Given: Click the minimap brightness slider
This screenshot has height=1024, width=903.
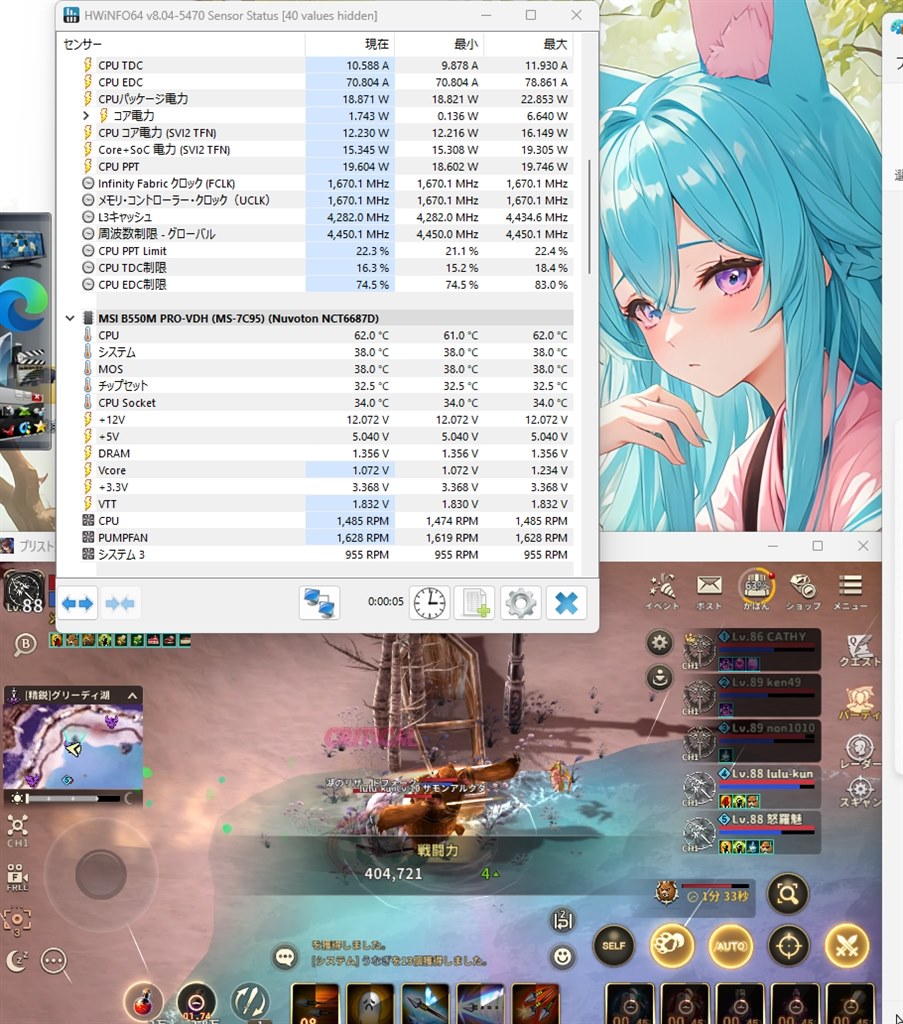Looking at the screenshot, I should point(73,798).
